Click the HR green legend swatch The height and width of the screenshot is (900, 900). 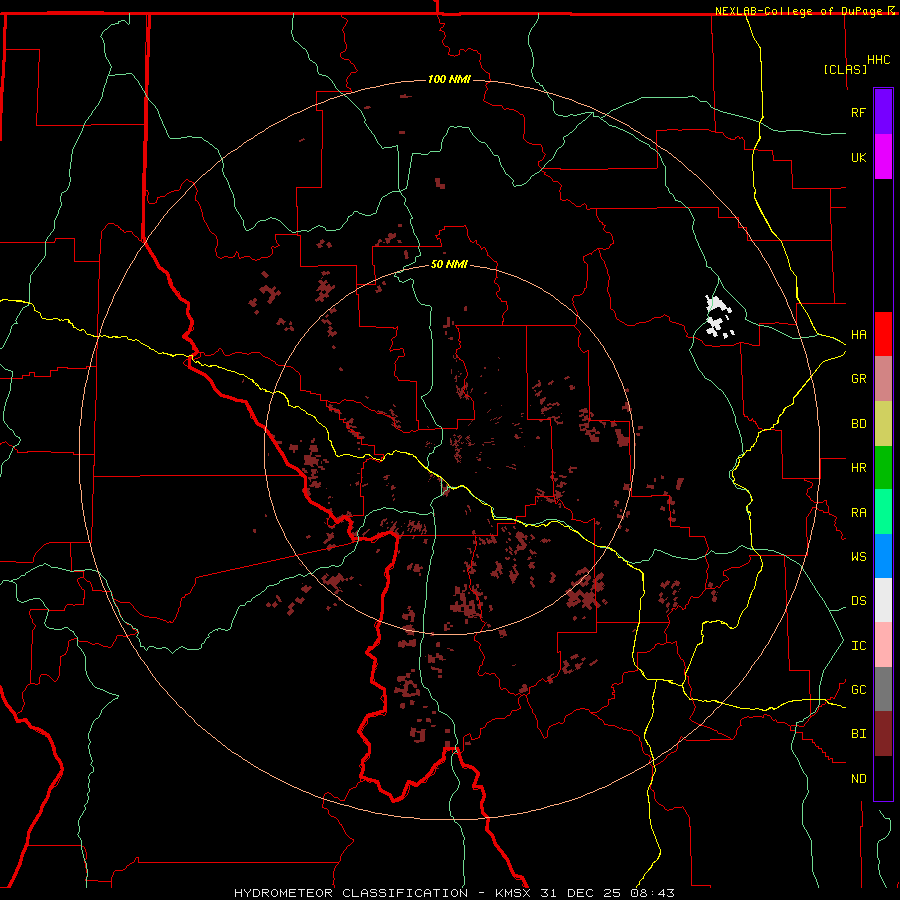coord(883,468)
